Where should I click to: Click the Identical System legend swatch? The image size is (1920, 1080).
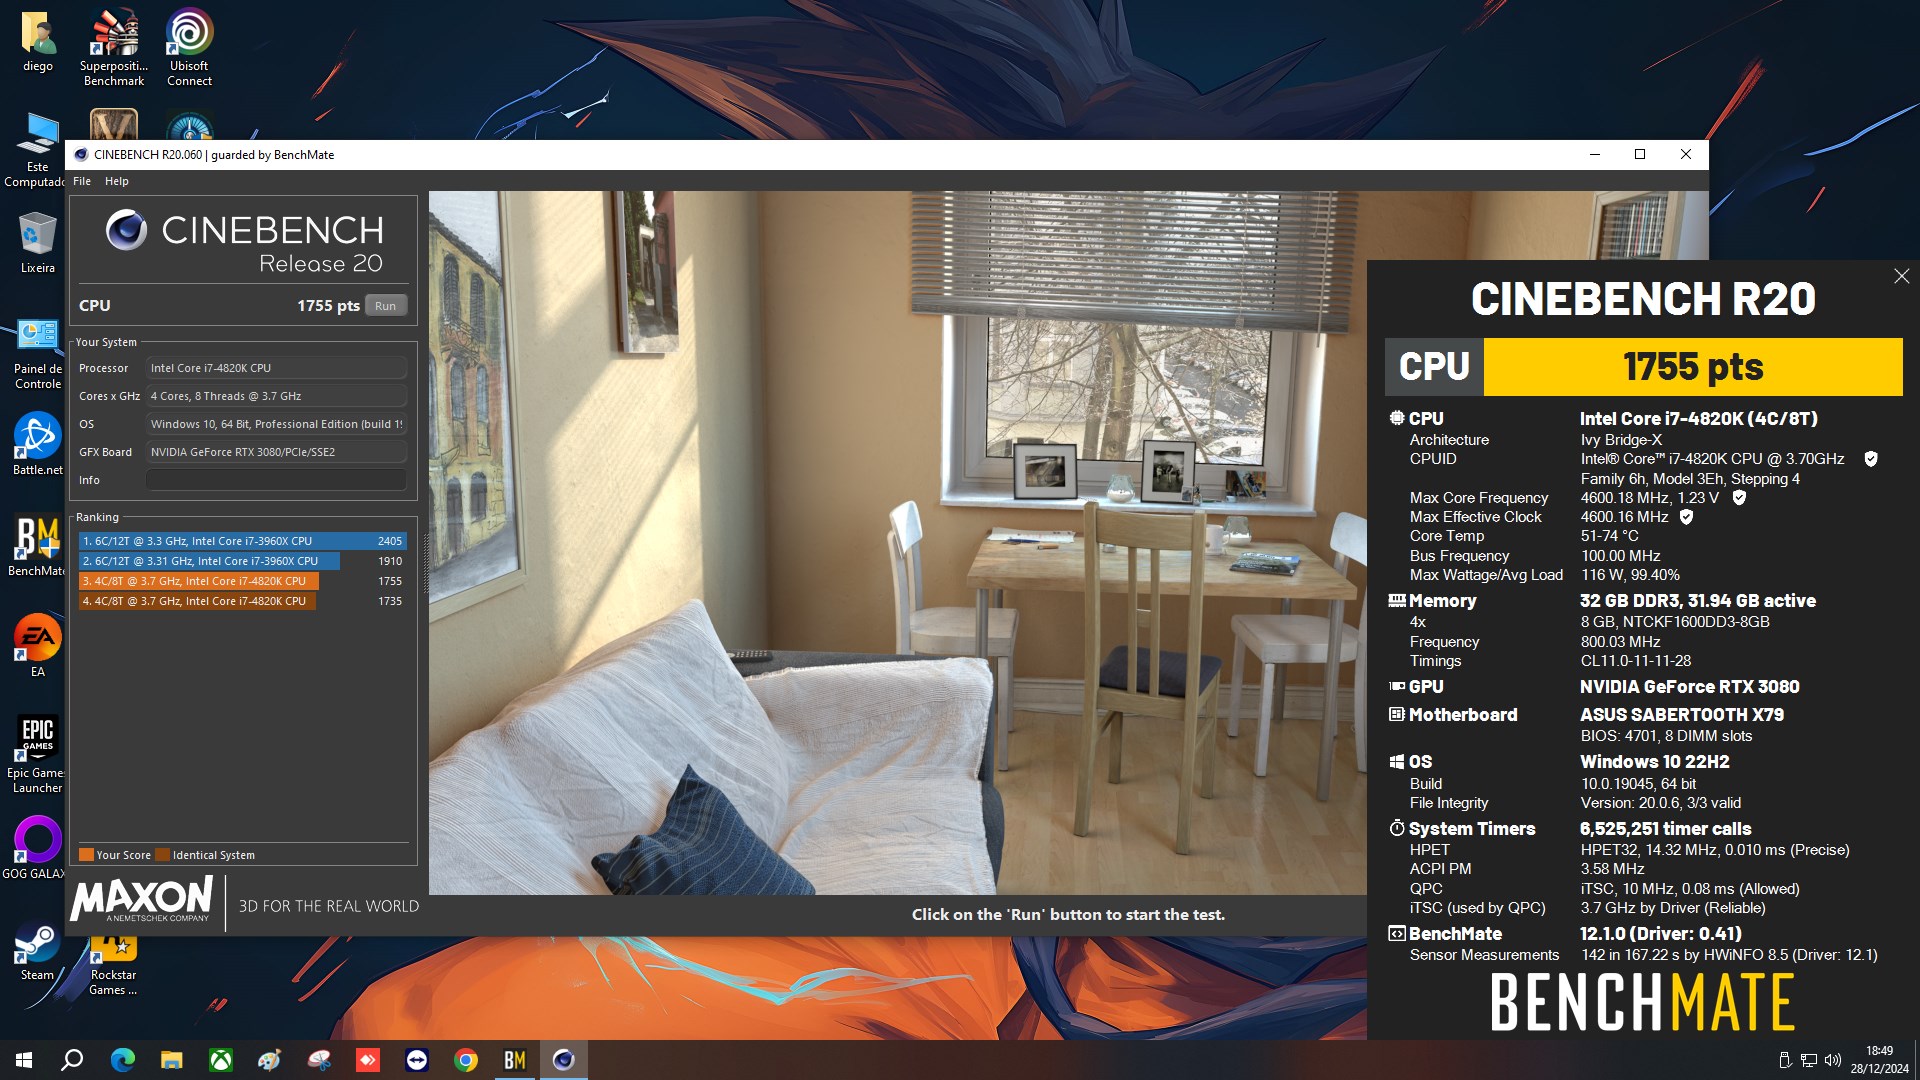coord(162,855)
